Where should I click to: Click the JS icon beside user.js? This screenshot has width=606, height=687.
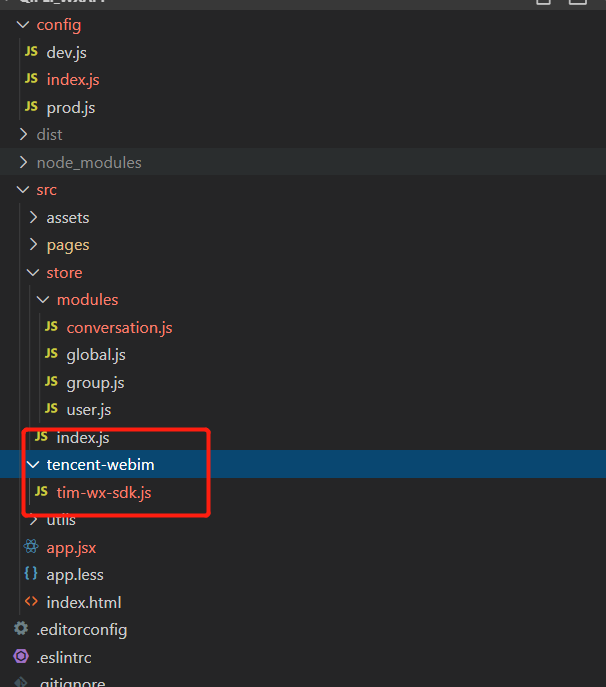coord(51,409)
